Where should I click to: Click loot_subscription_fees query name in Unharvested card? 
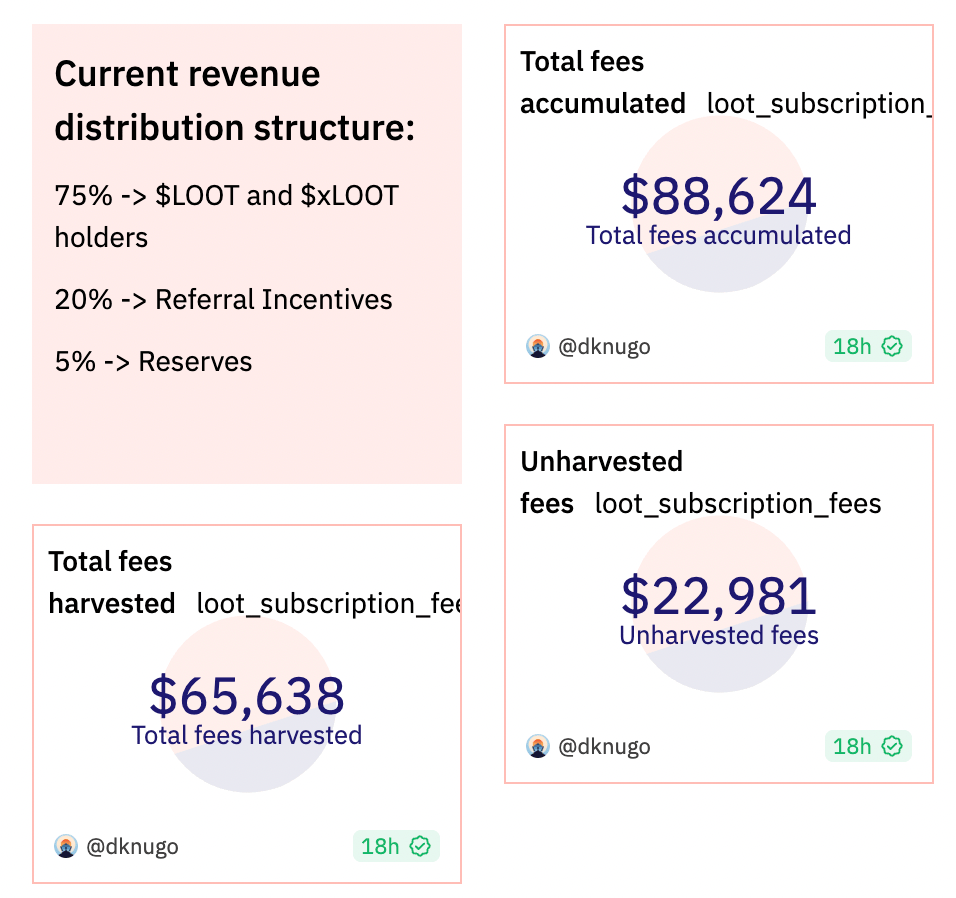coord(738,504)
